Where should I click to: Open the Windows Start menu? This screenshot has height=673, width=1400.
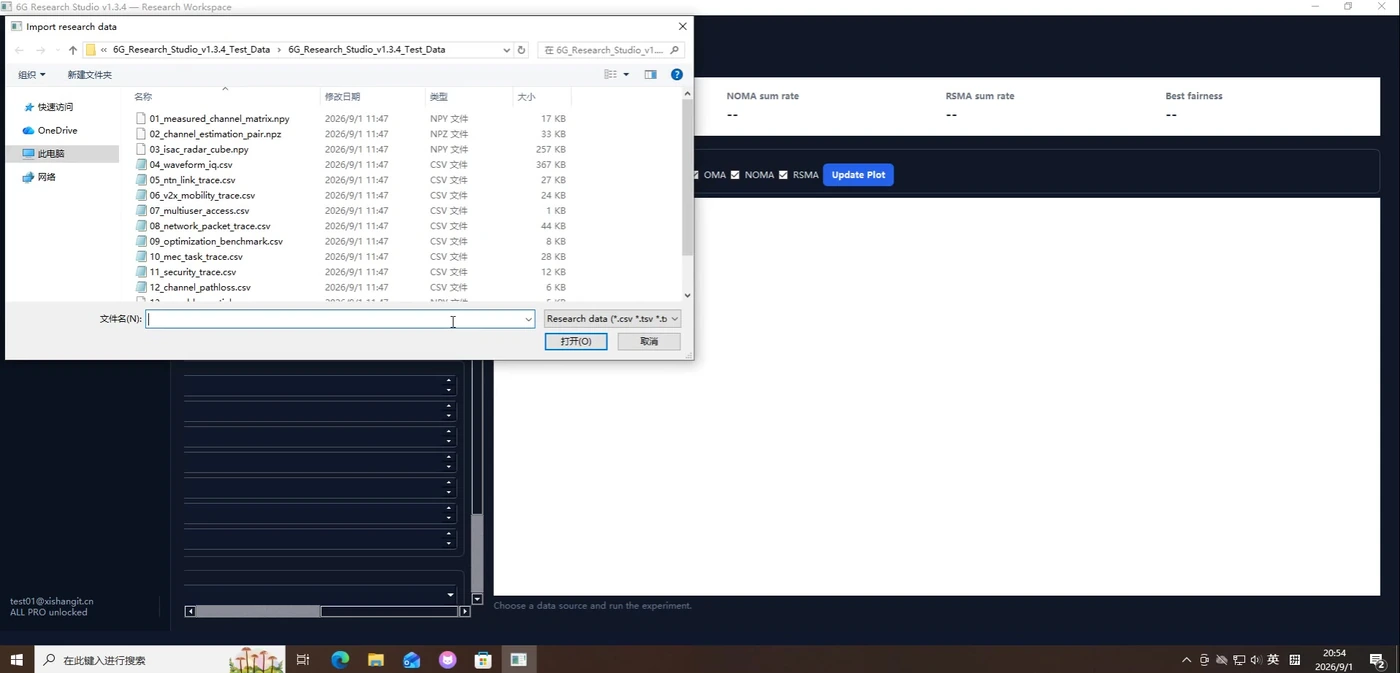[x=17, y=660]
